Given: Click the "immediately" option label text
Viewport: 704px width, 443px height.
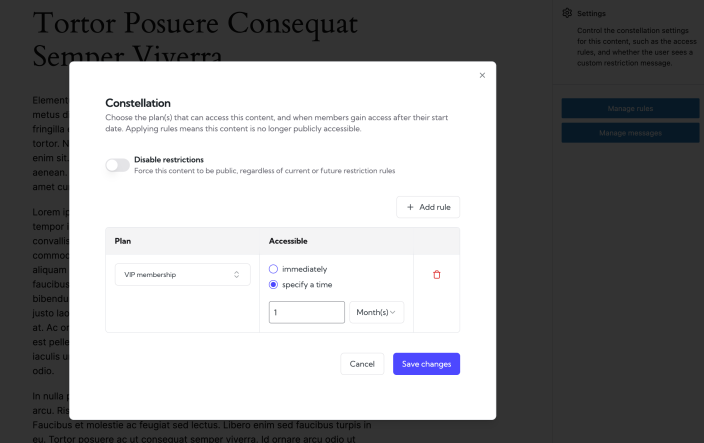Looking at the screenshot, I should tap(304, 269).
